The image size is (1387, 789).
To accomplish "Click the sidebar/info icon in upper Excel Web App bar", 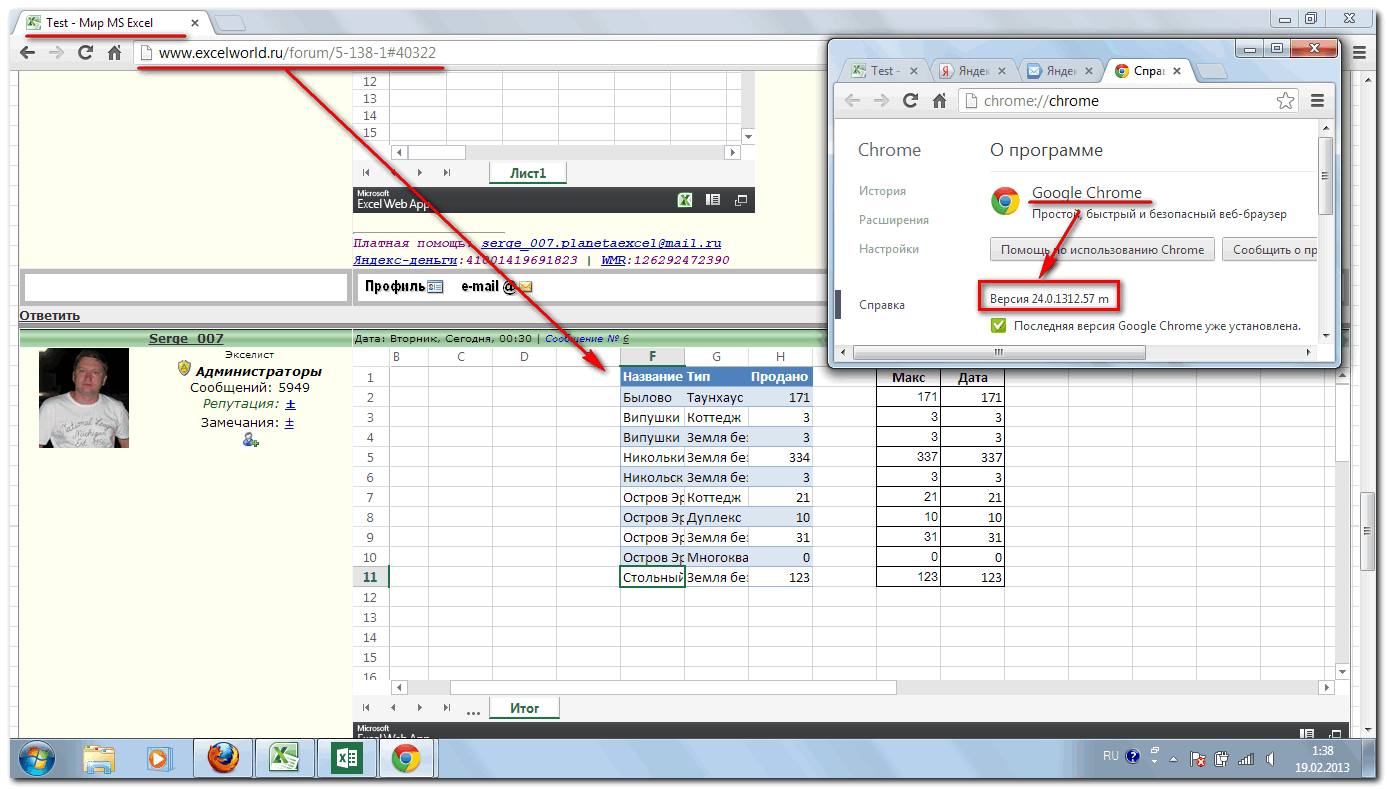I will 713,200.
